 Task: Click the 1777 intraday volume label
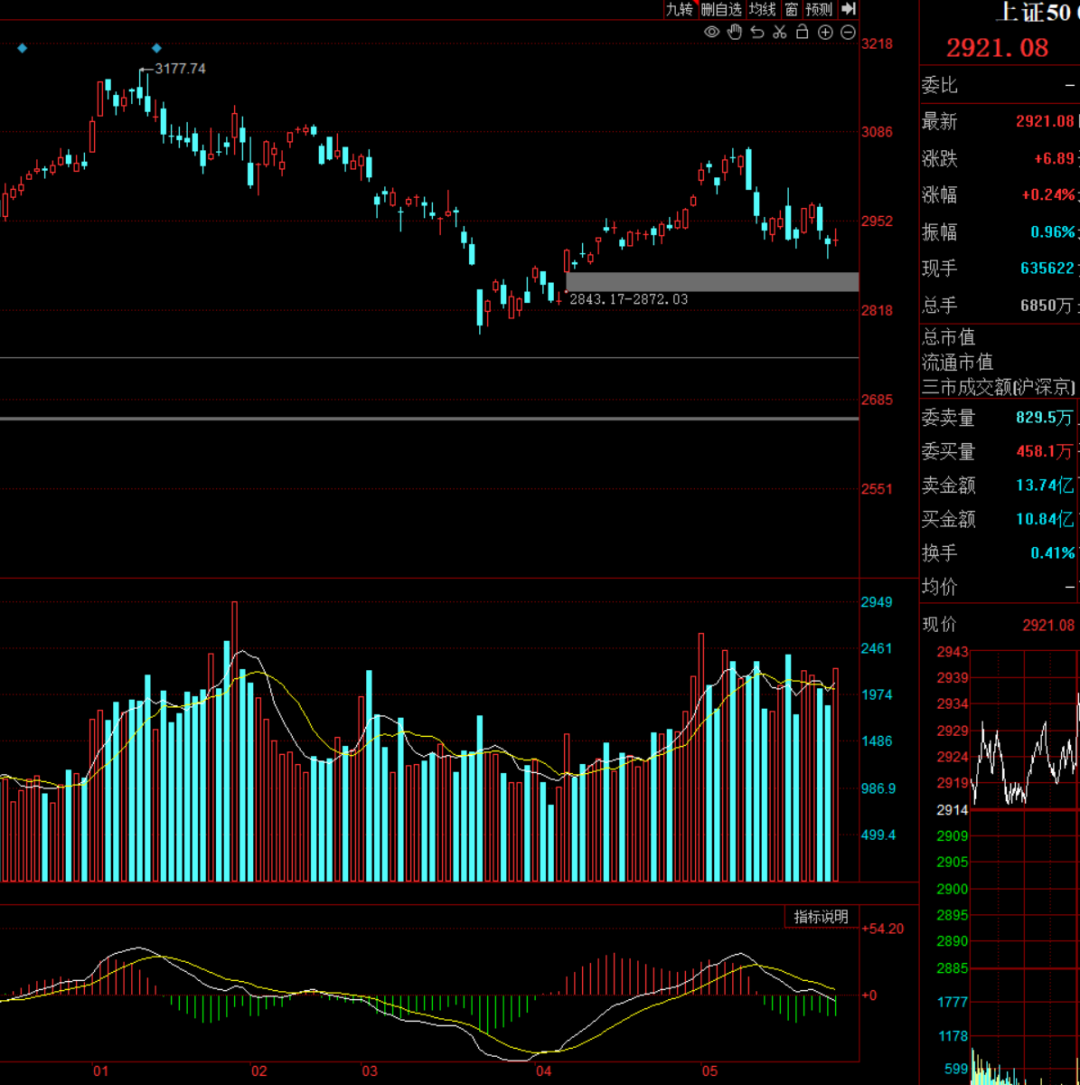click(953, 1002)
